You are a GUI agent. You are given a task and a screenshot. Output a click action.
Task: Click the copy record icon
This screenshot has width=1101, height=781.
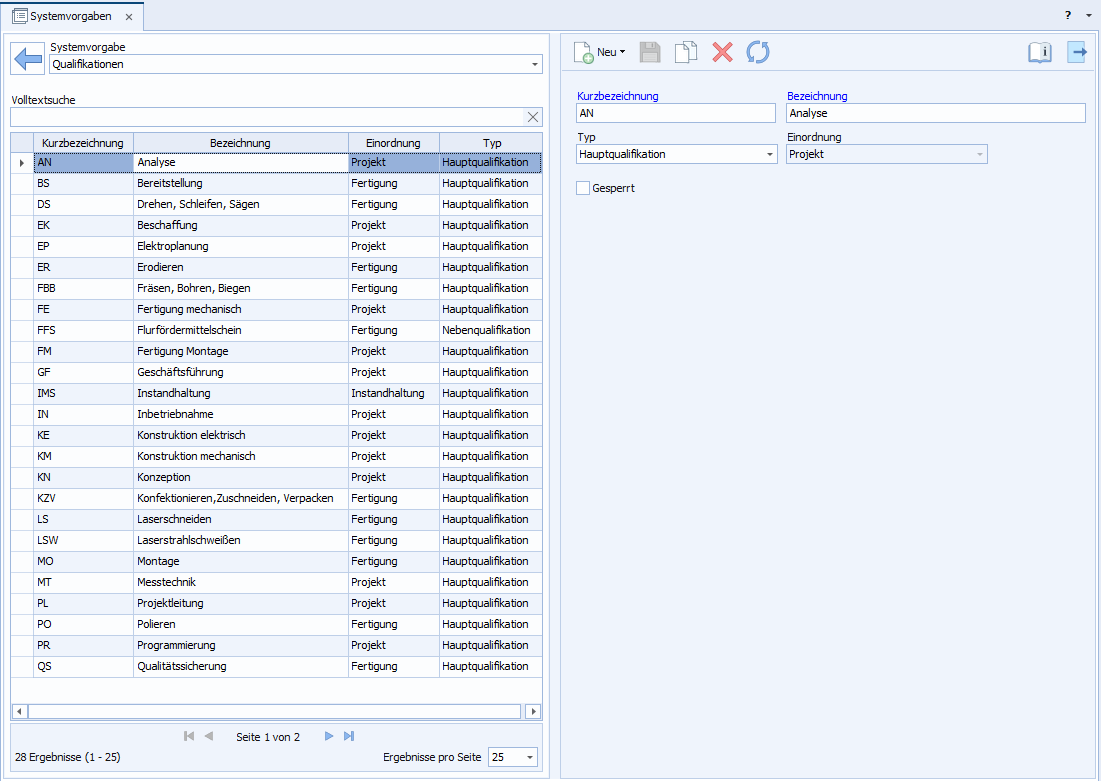(x=686, y=53)
